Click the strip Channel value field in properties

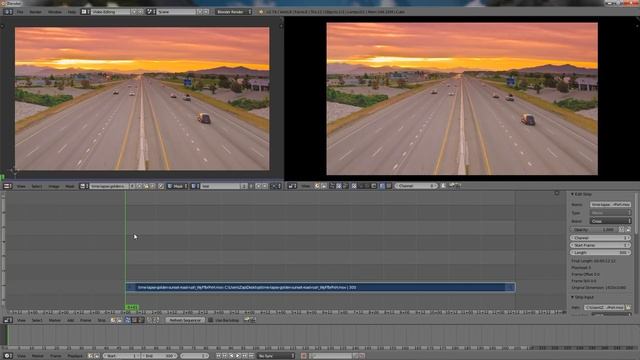click(x=600, y=238)
